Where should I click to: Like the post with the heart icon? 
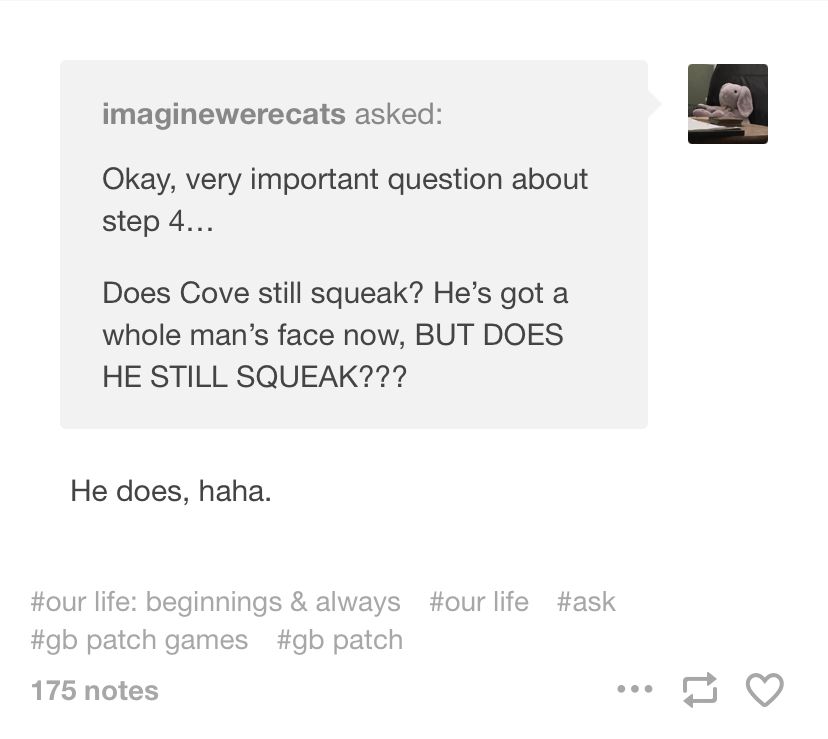click(x=765, y=689)
